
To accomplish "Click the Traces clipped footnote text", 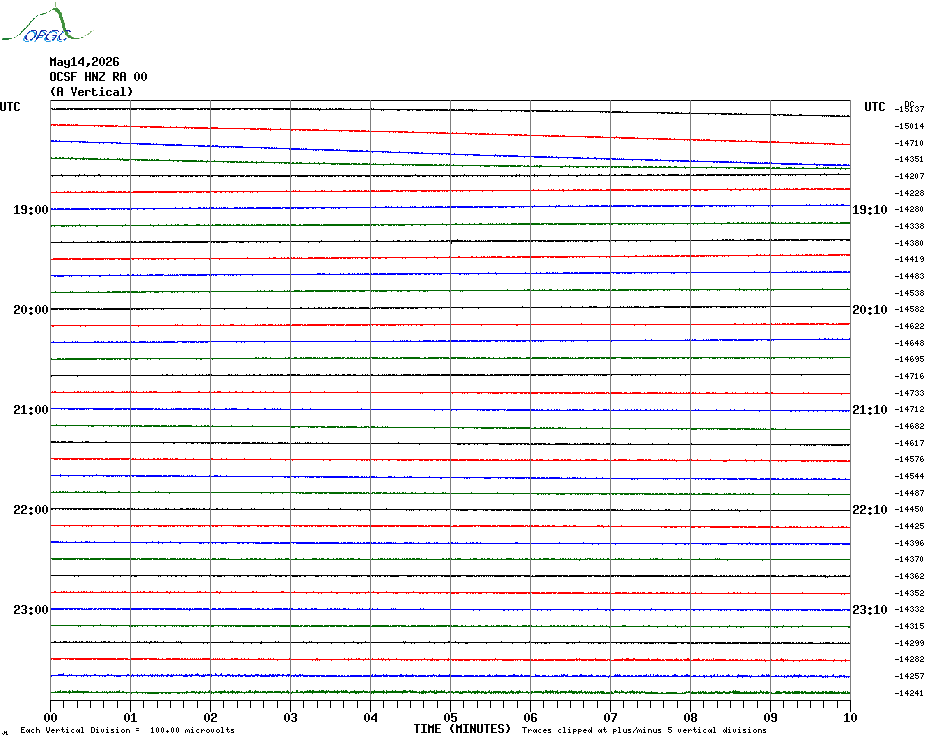I will (644, 730).
